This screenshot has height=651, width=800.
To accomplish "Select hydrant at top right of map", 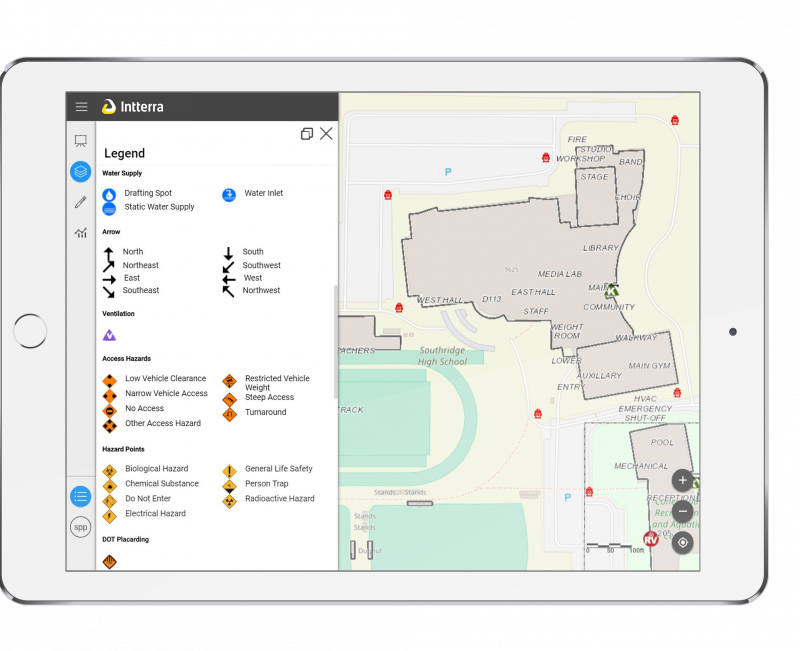I will [x=675, y=120].
